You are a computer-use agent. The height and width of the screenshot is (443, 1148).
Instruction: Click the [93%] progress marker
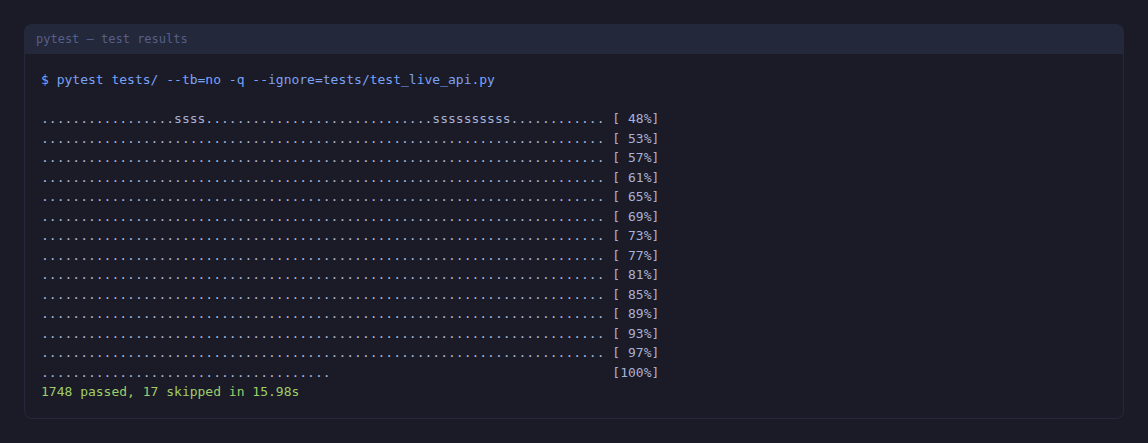click(x=635, y=333)
